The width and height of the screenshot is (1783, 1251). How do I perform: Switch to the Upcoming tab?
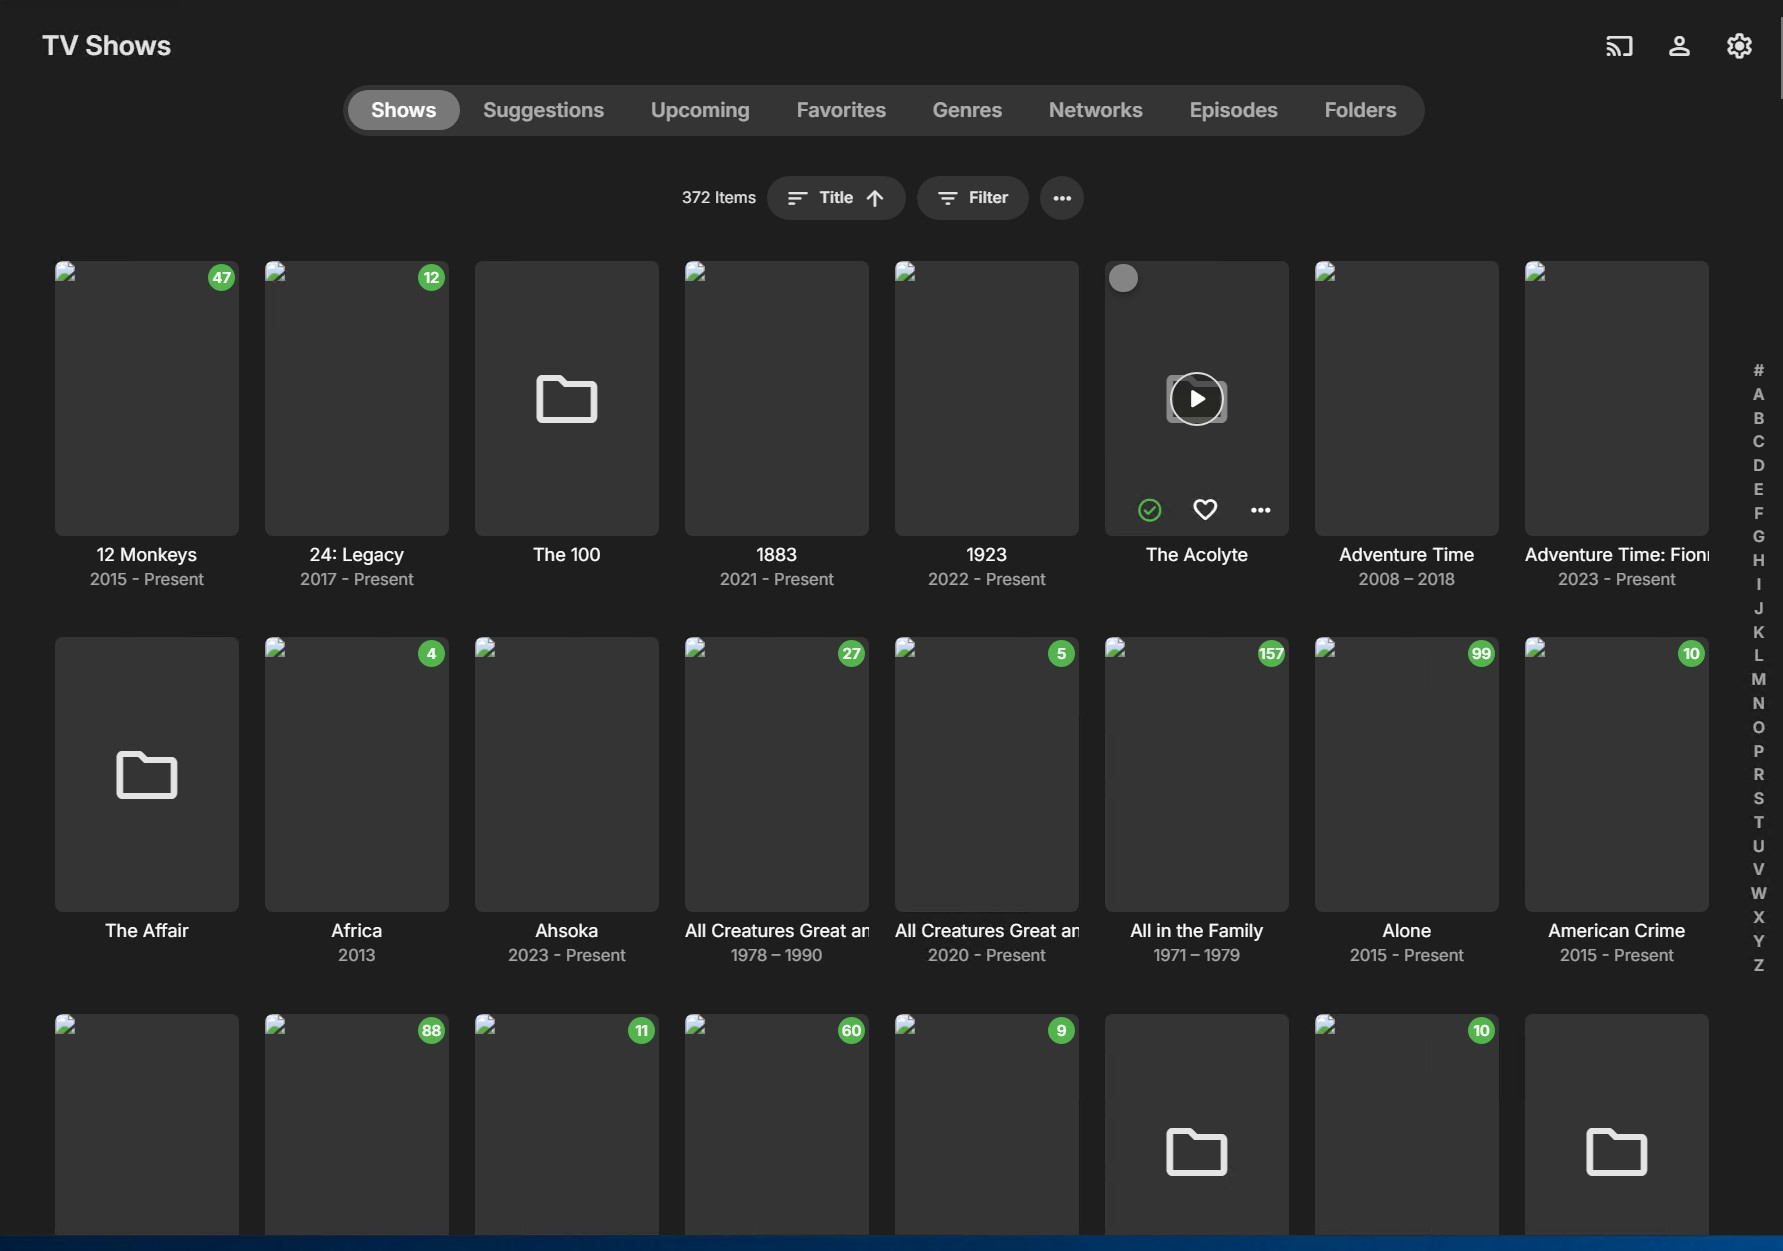coord(700,110)
